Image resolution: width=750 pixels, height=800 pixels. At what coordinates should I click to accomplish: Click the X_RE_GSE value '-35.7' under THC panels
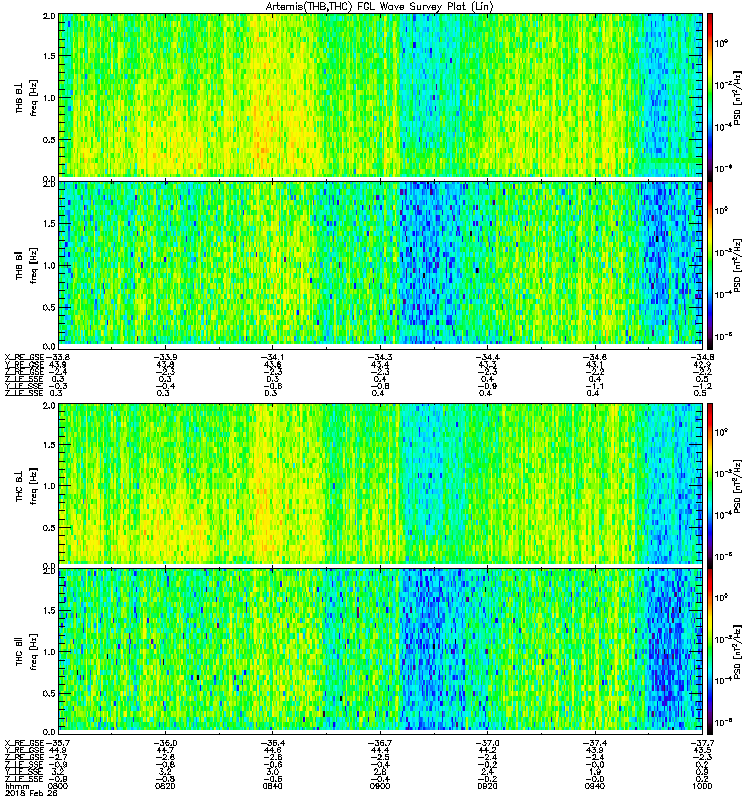click(57, 743)
